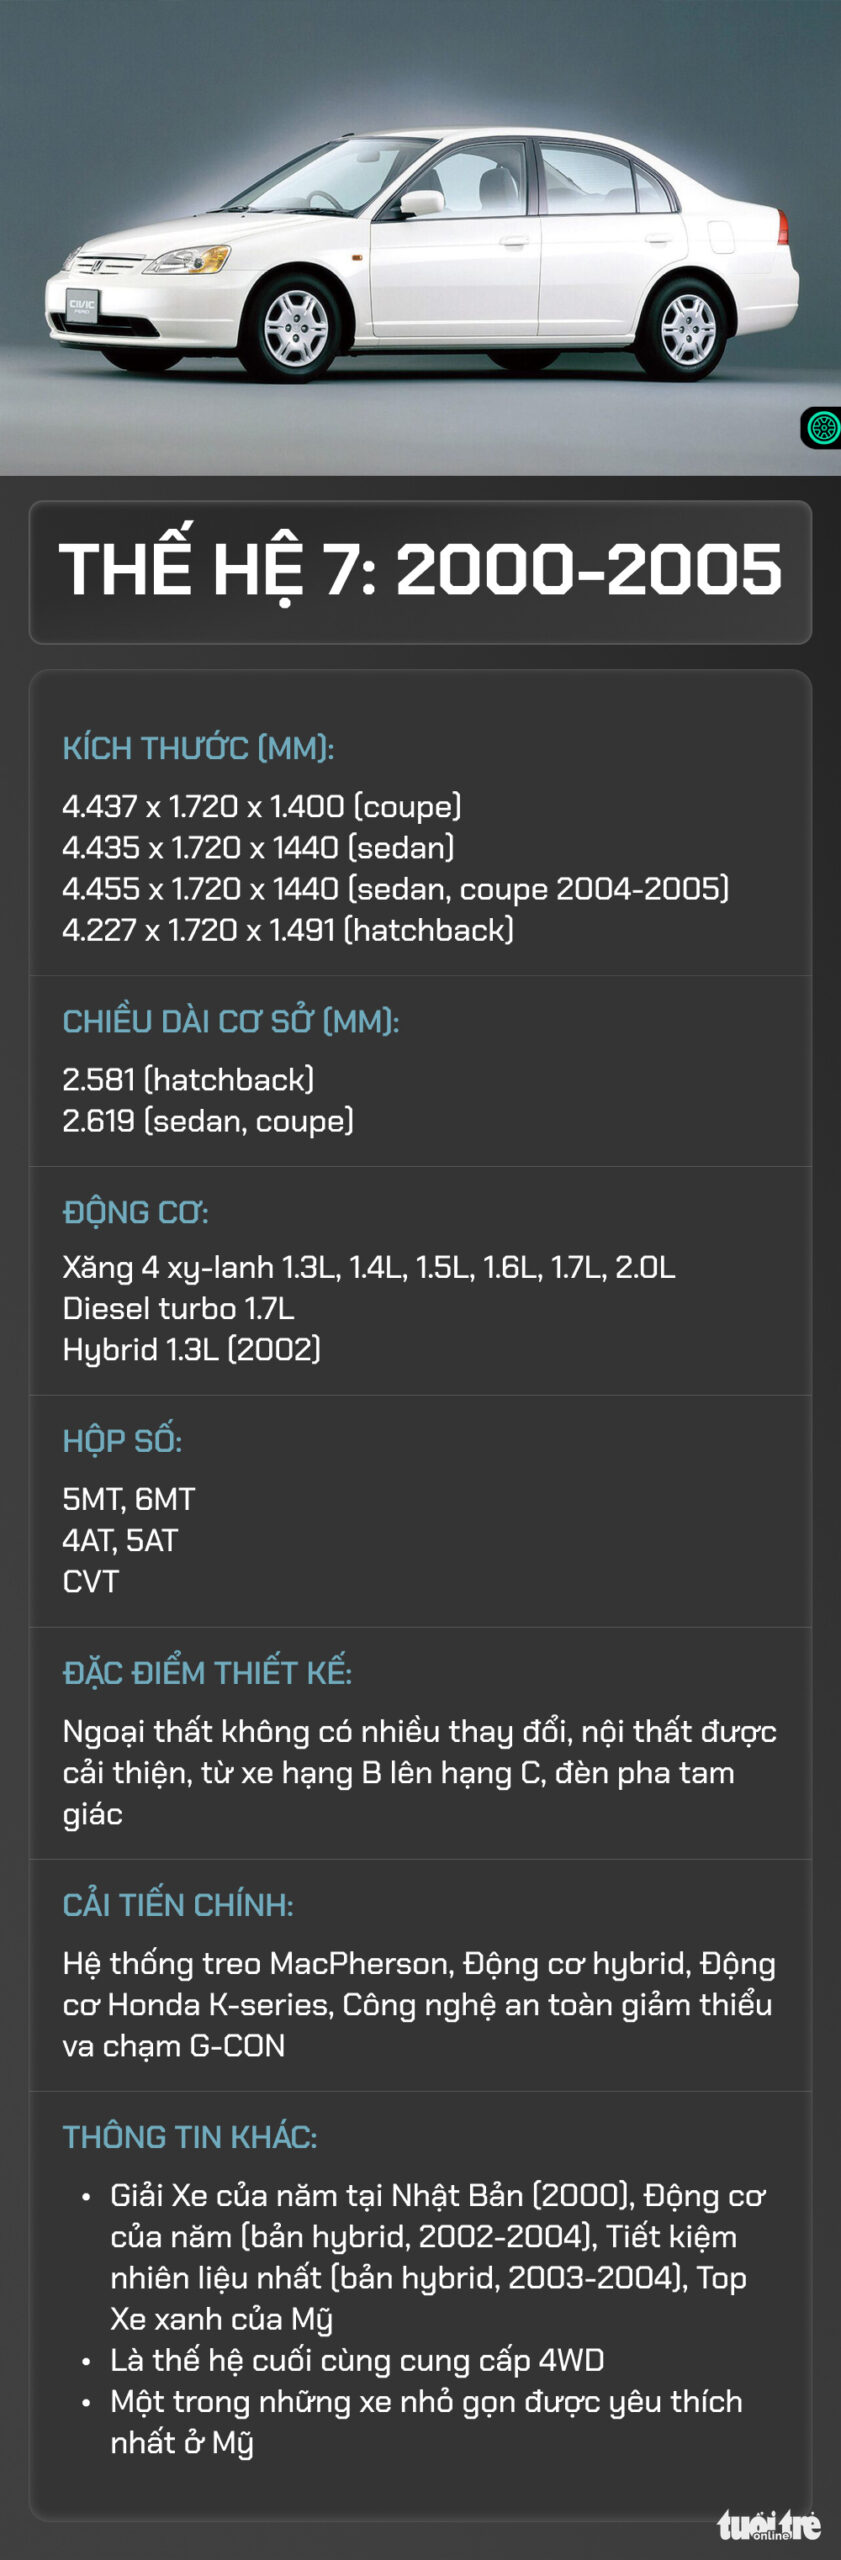Click the "THẾ HỆ 7: 2000-2005" title banner
This screenshot has width=841, height=2560.
click(420, 570)
